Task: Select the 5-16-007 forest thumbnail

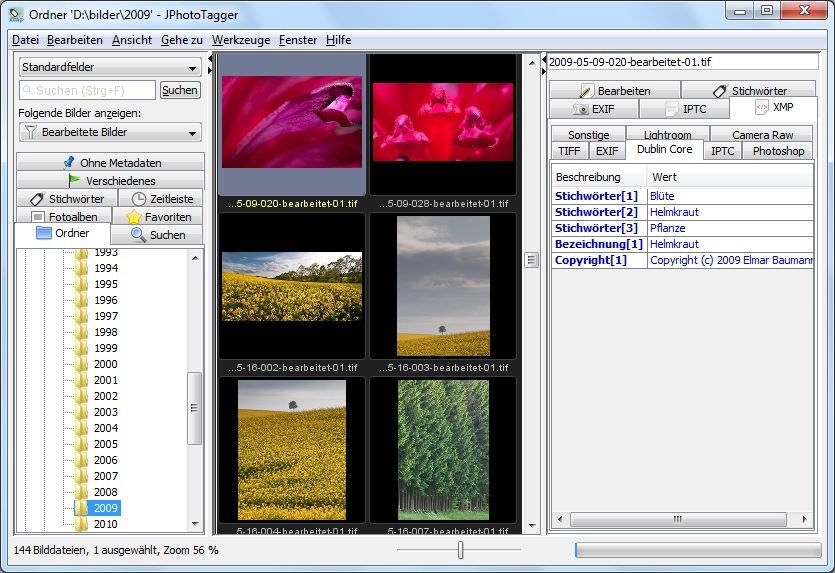Action: 442,450
